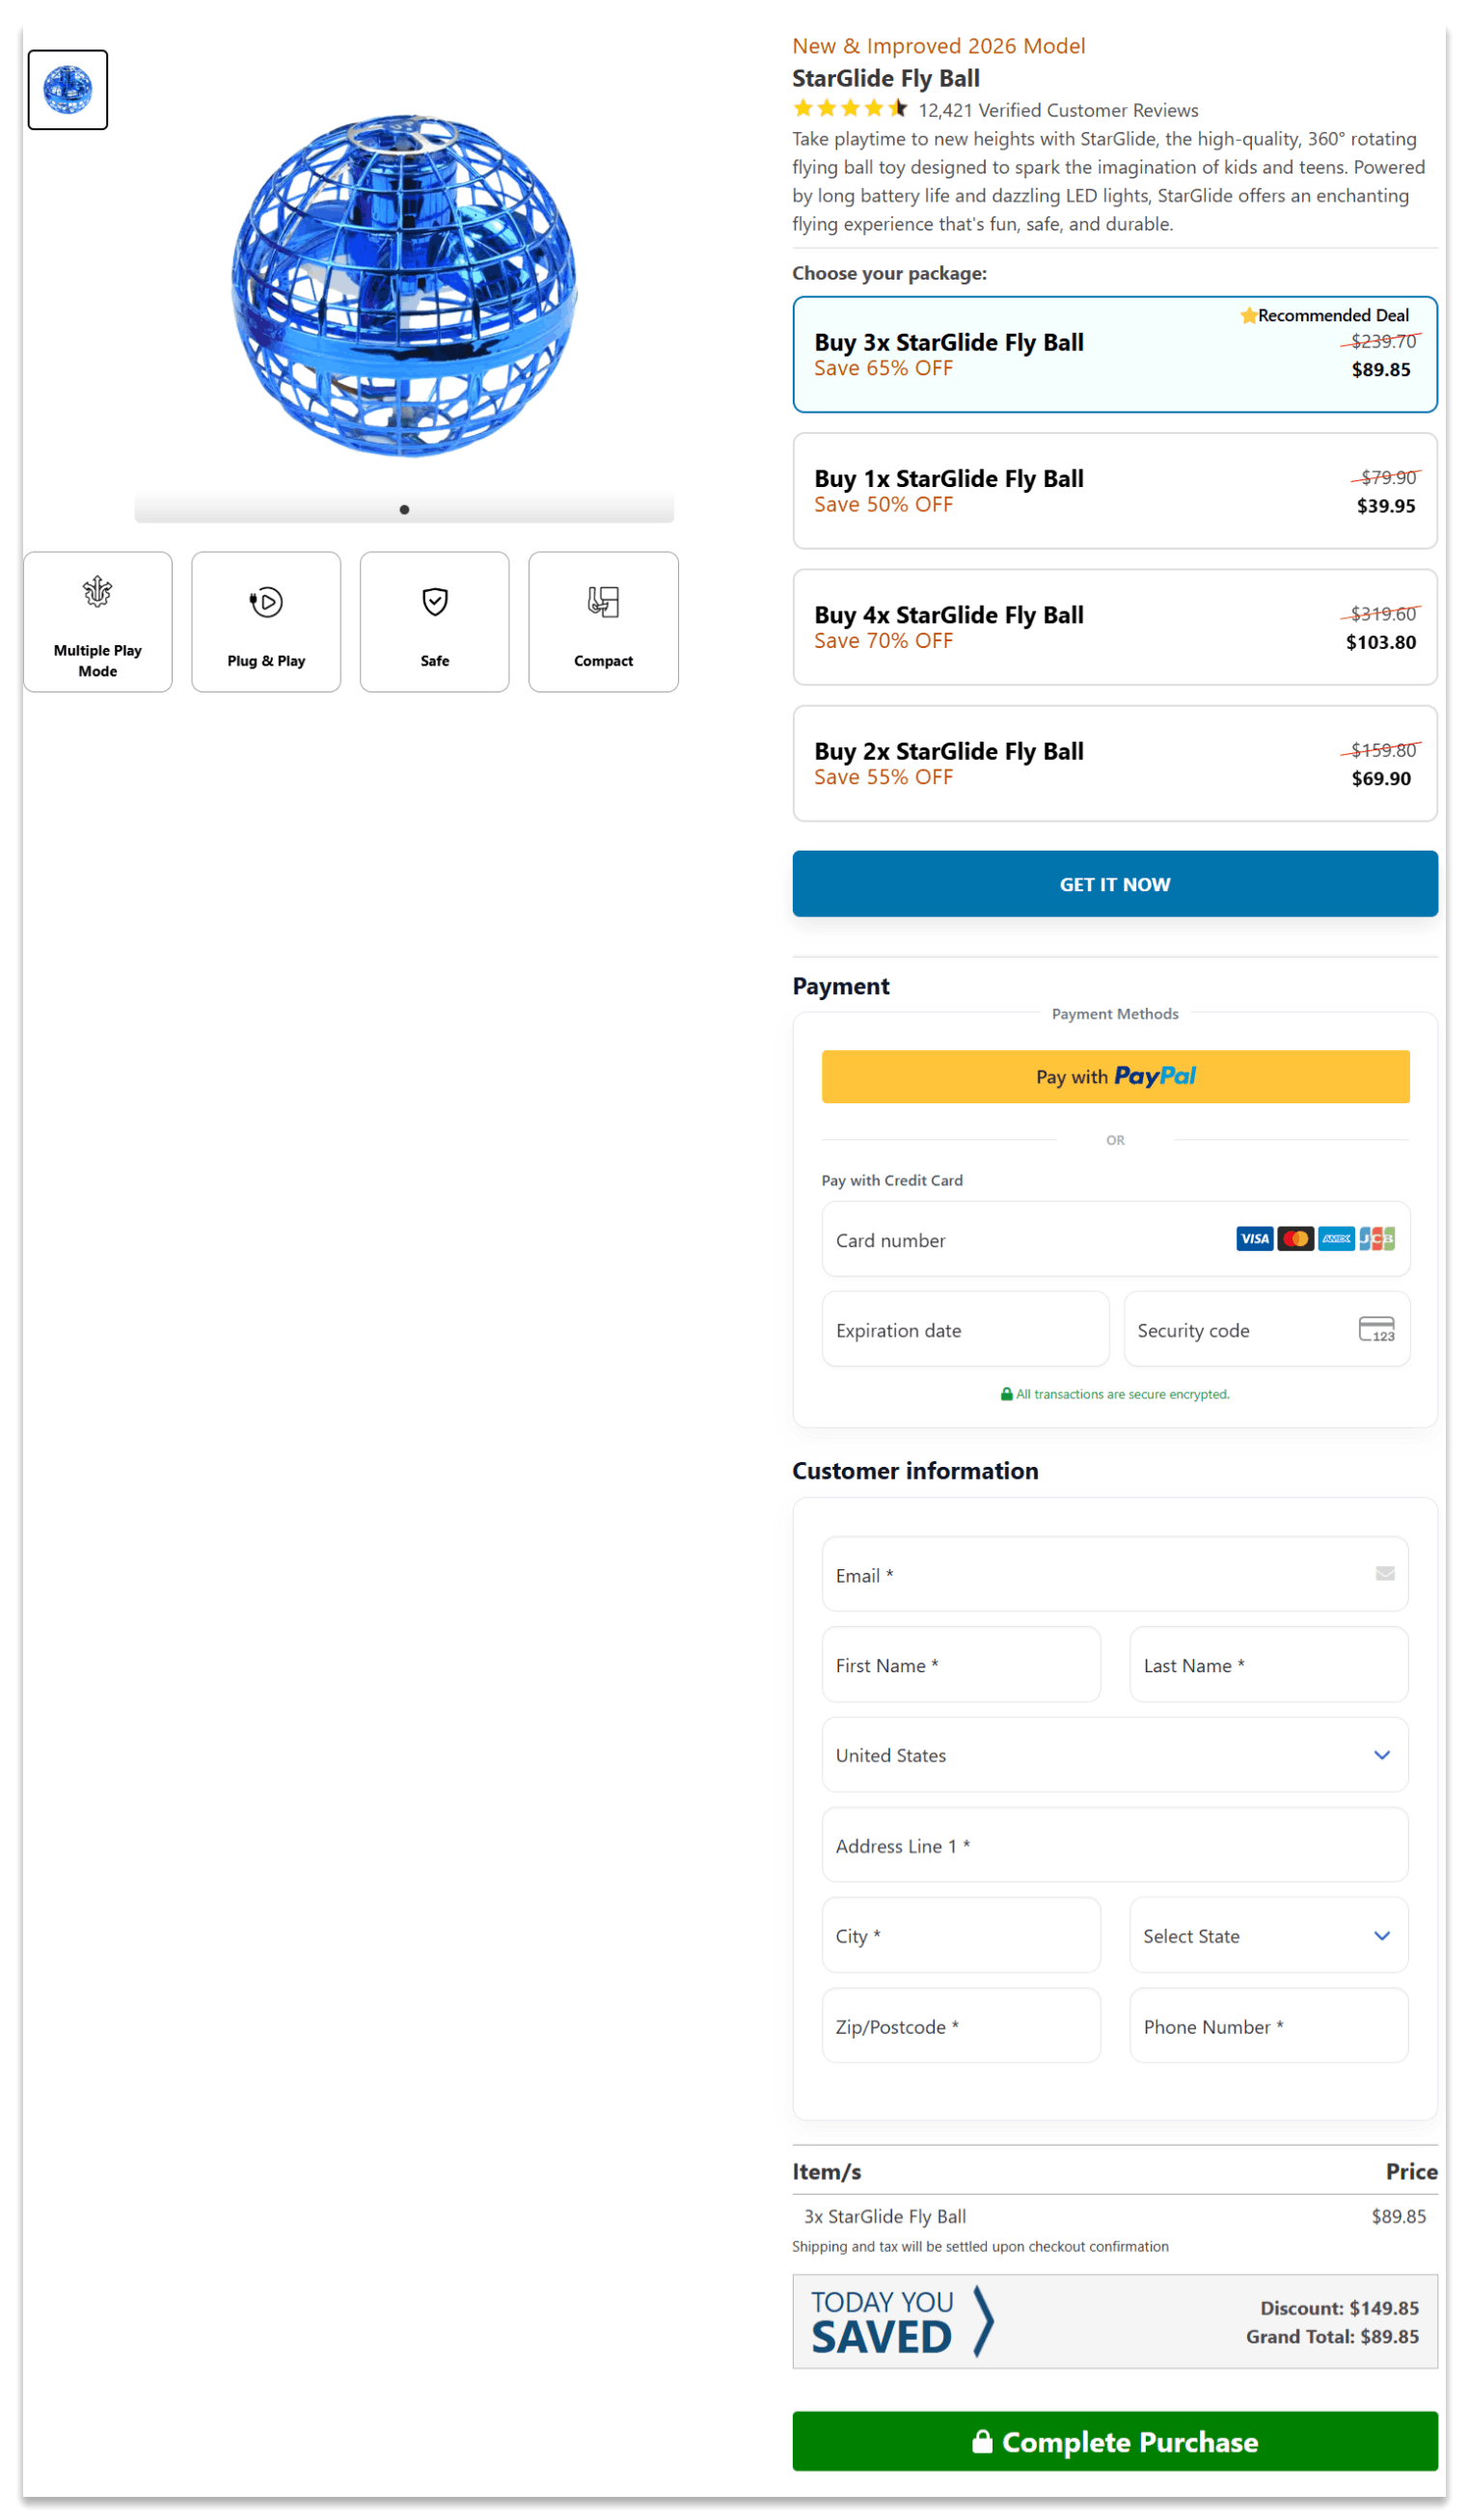The width and height of the screenshot is (1469, 2520).
Task: Choose the Buy 4x StarGlide Fly Ball package
Action: pos(1115,627)
